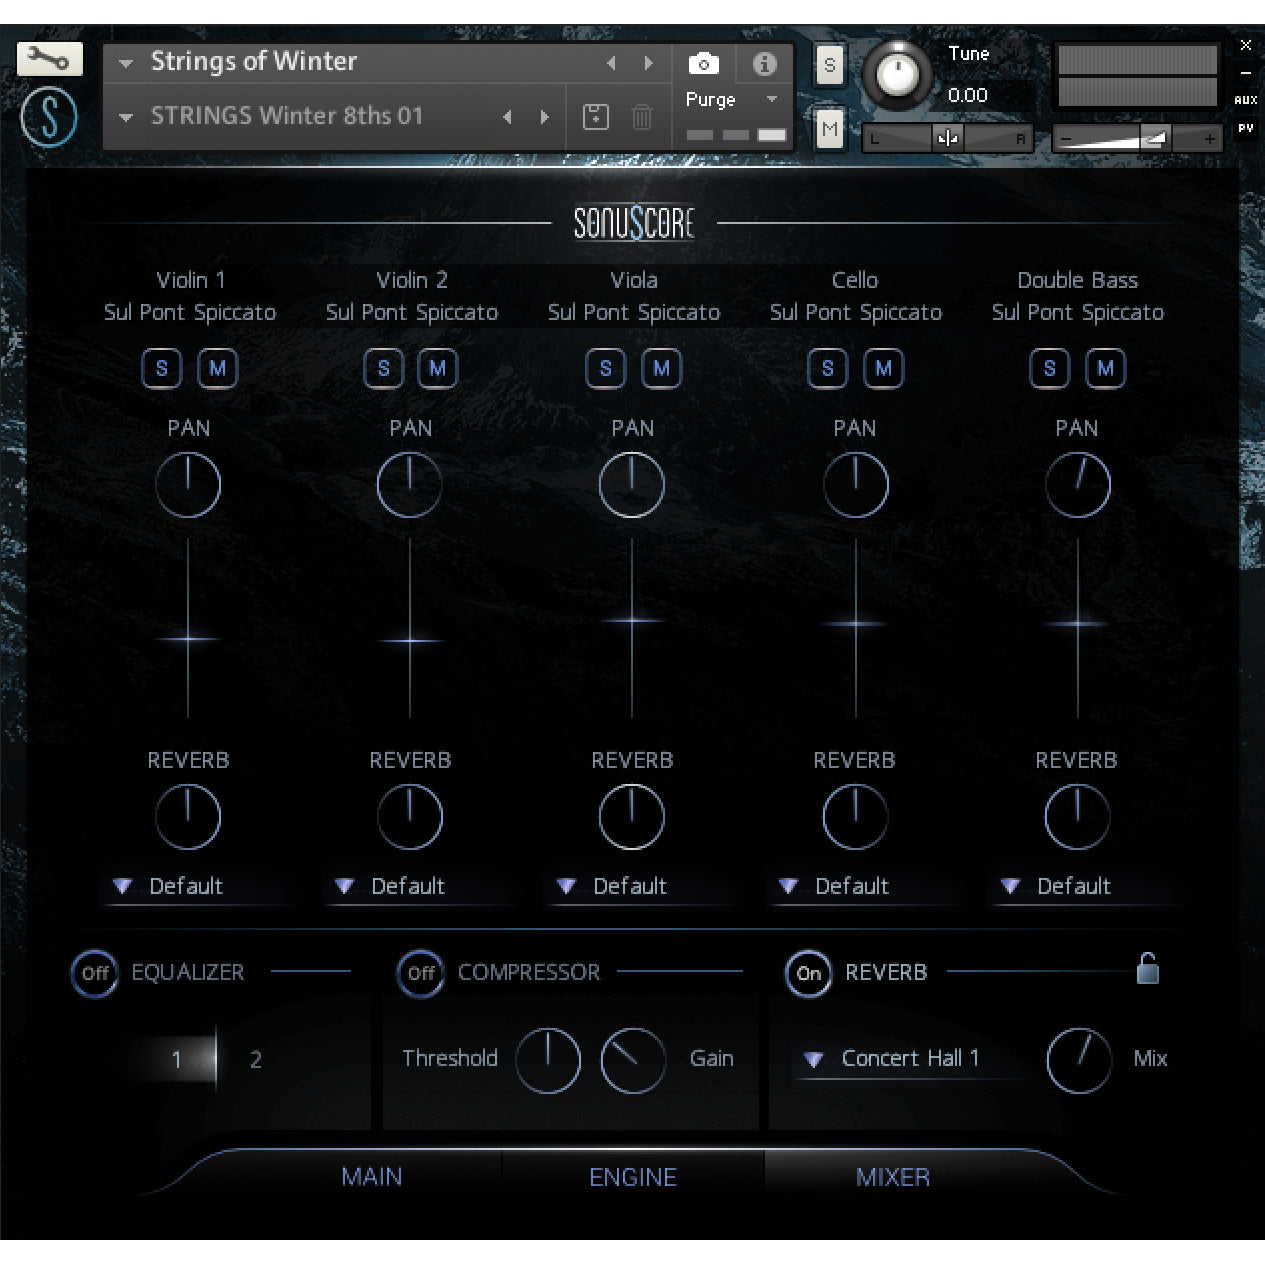Switch to the MAIN tab
The image size is (1265, 1265).
coord(371,1177)
